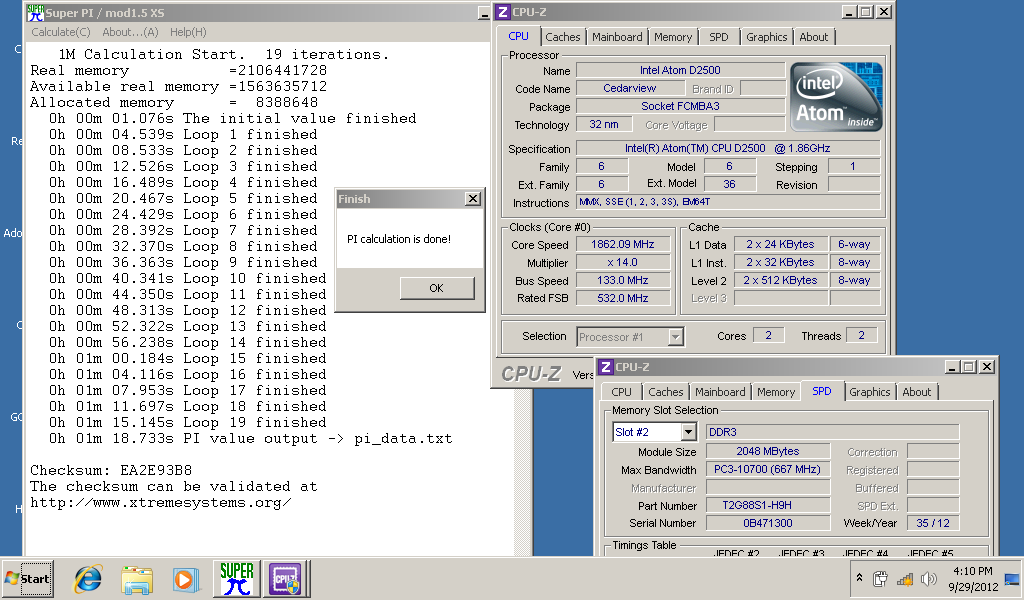Image resolution: width=1024 pixels, height=600 pixels.
Task: Expand the Slot #2 memory slot dropdown
Action: point(688,432)
